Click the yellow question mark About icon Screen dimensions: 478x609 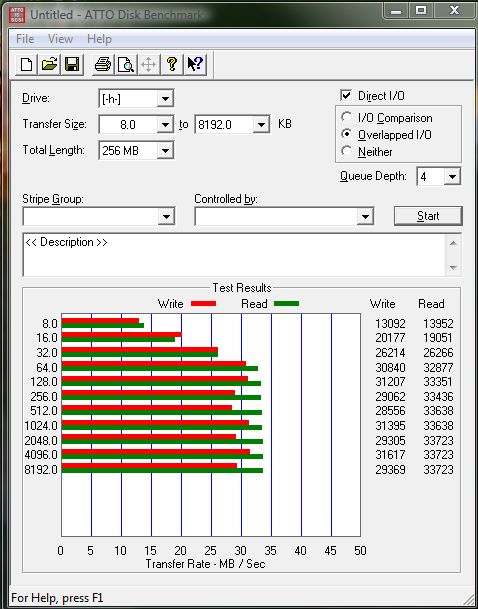(x=172, y=64)
